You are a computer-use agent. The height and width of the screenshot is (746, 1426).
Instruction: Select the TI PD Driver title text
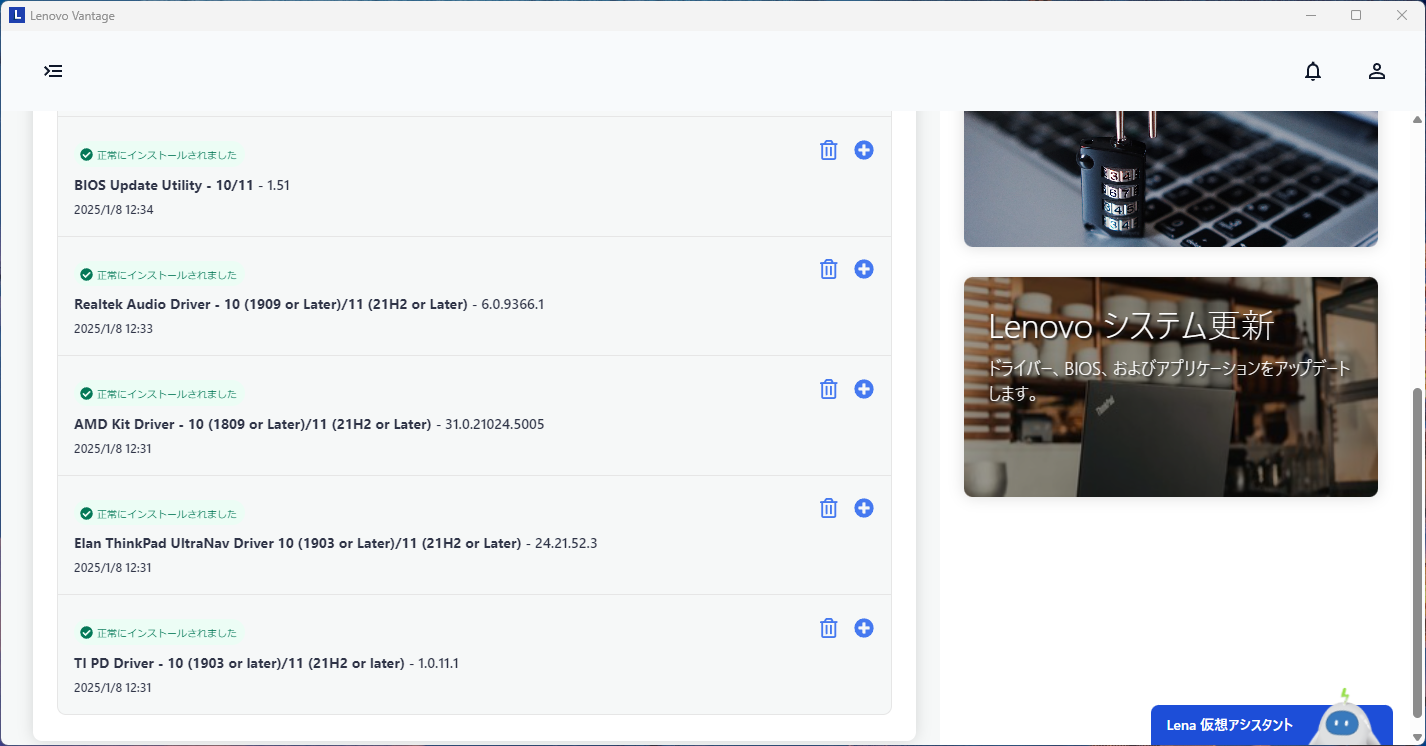tap(239, 663)
